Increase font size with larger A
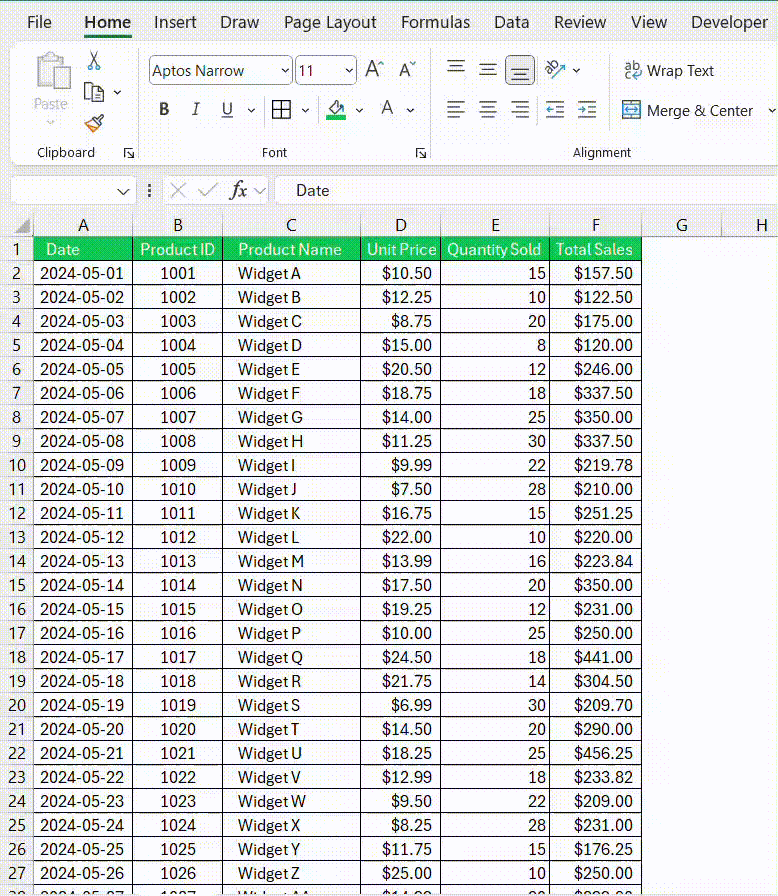The image size is (778, 896). click(375, 70)
